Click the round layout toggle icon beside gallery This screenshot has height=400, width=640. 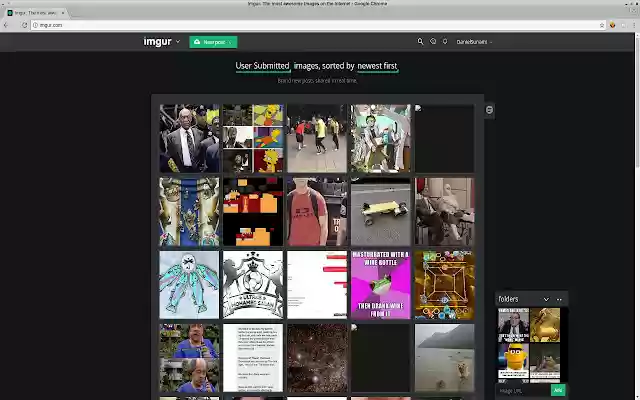(x=489, y=110)
